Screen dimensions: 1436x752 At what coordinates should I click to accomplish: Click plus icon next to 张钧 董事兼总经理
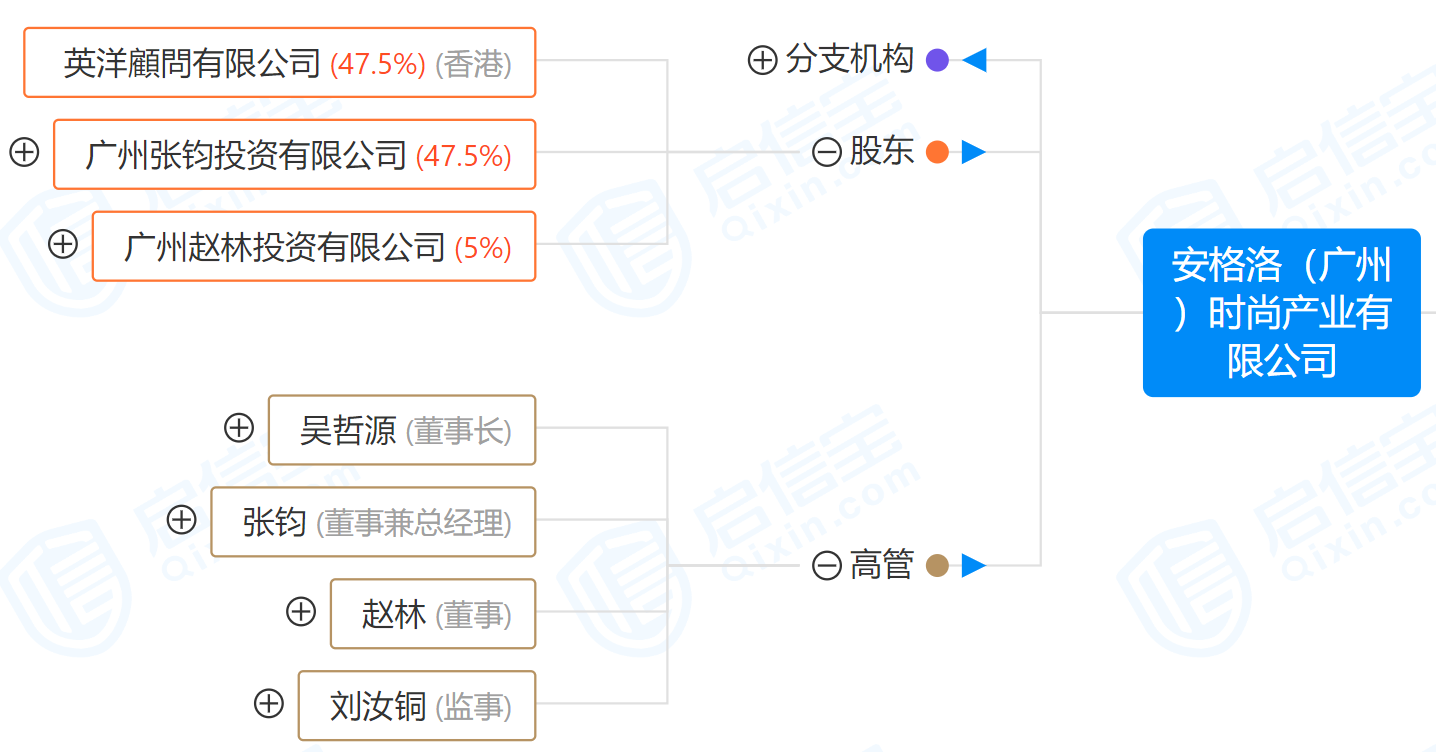[x=181, y=520]
